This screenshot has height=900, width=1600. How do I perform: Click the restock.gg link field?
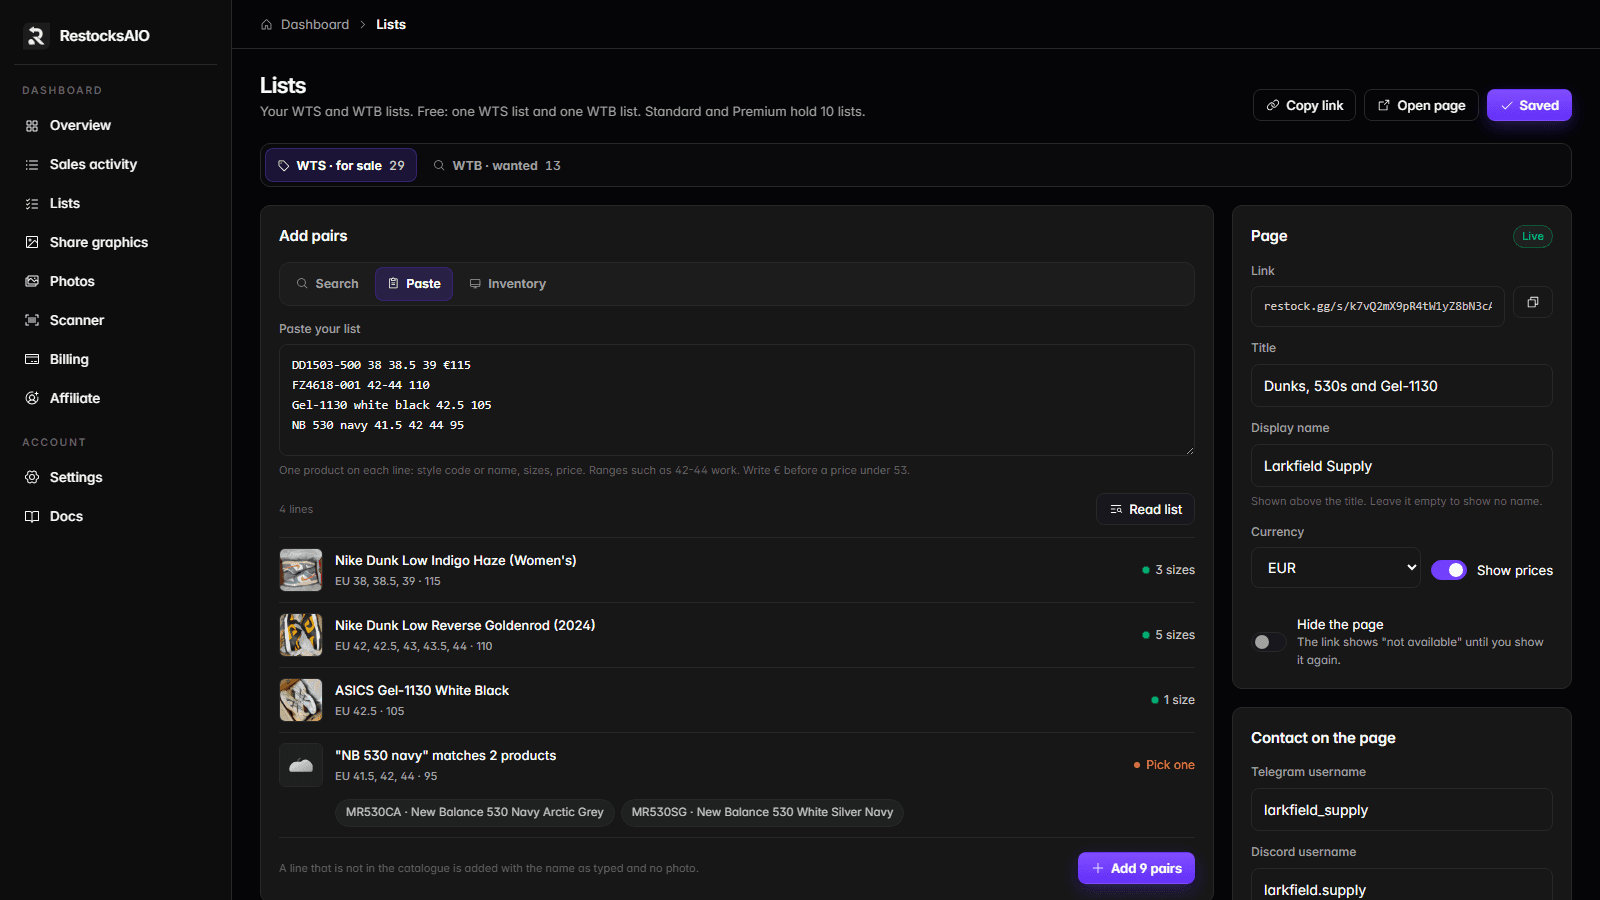tap(1378, 306)
